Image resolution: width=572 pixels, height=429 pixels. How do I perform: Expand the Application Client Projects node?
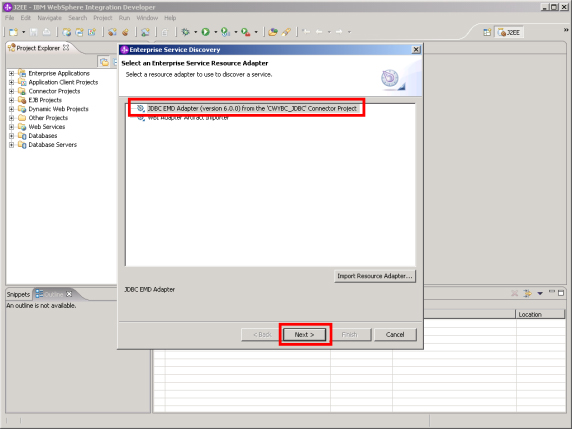point(11,82)
